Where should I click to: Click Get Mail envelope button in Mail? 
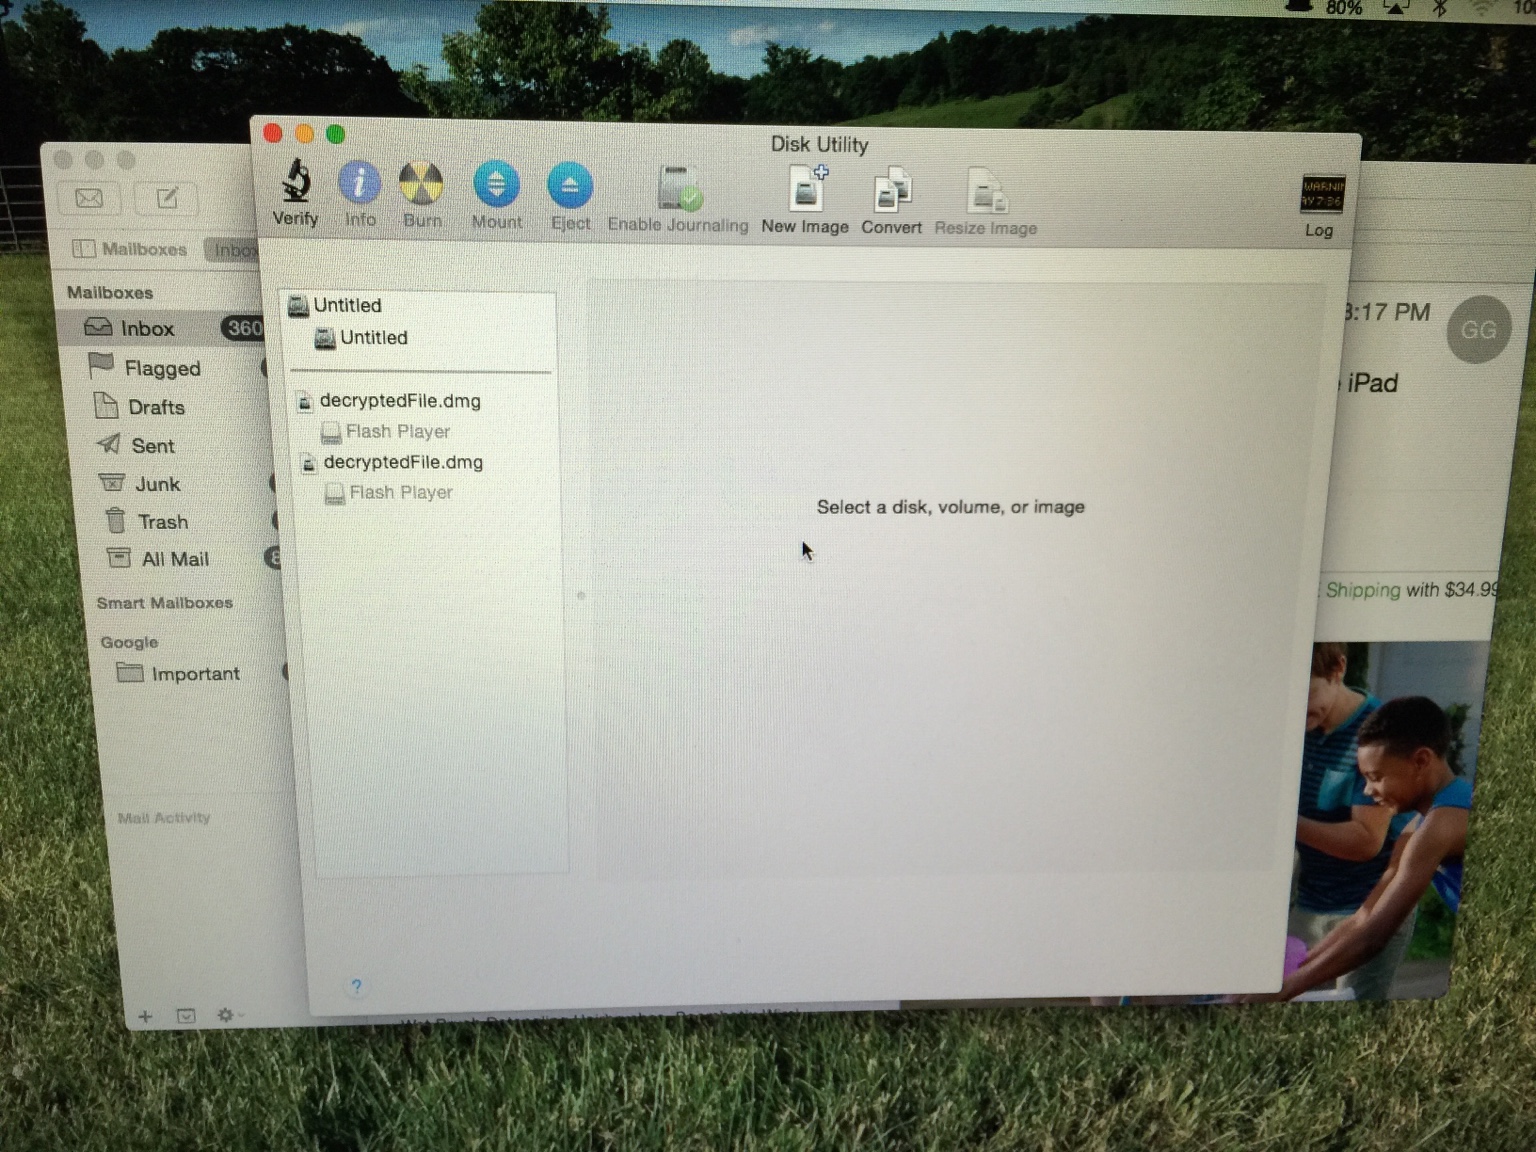tap(89, 198)
